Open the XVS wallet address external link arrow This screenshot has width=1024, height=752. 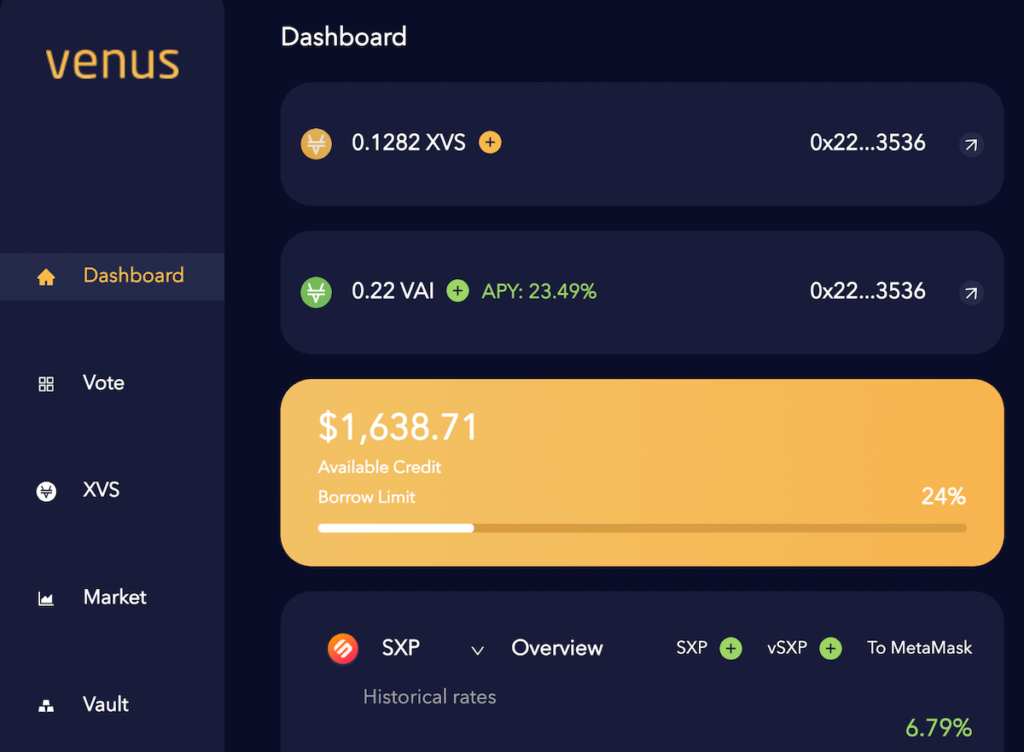coord(971,144)
